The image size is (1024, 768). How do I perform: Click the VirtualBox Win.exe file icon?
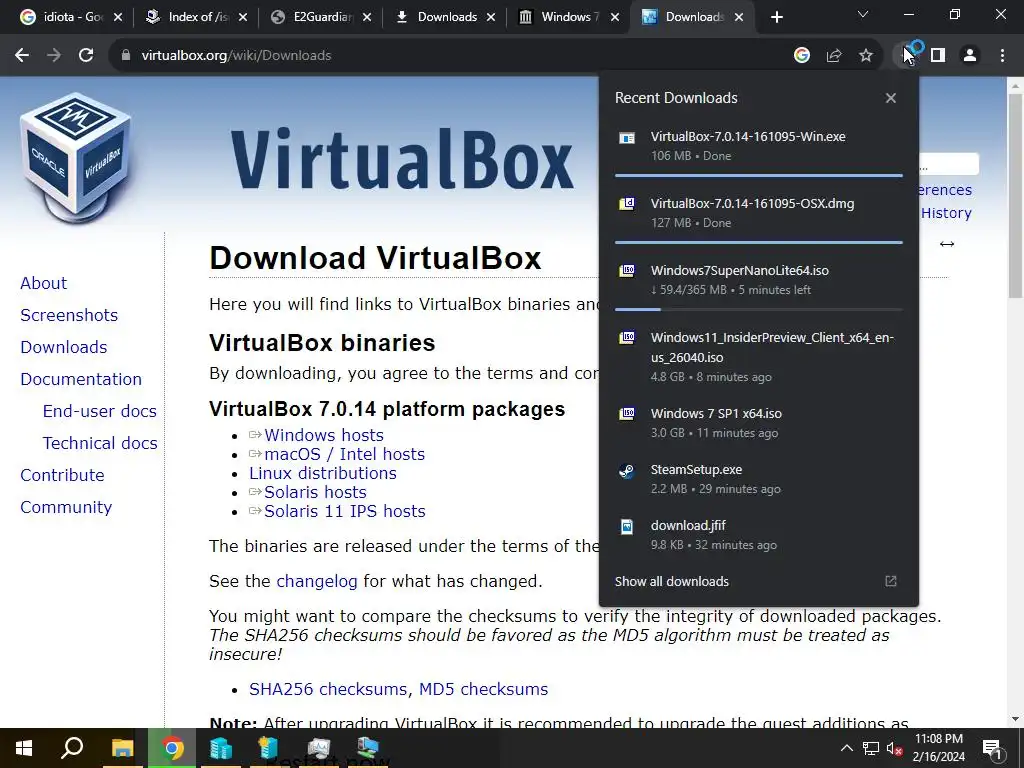(627, 138)
